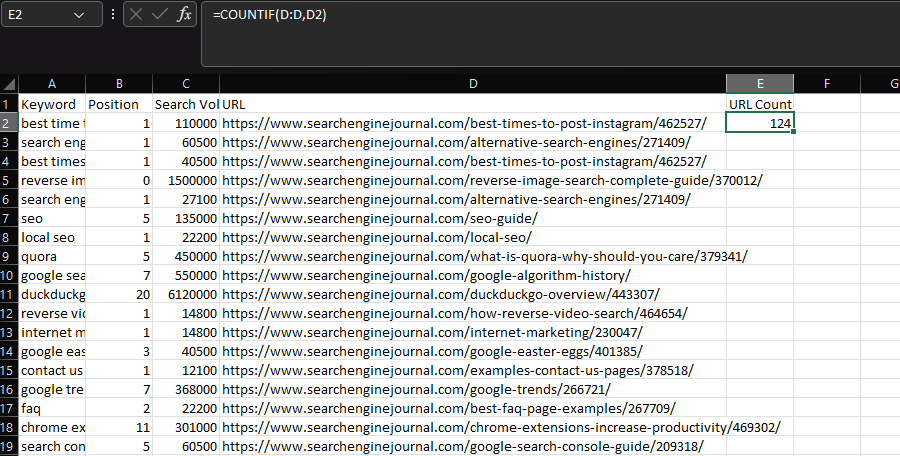
Task: Click the Cancel X icon in formula bar
Action: [136, 14]
